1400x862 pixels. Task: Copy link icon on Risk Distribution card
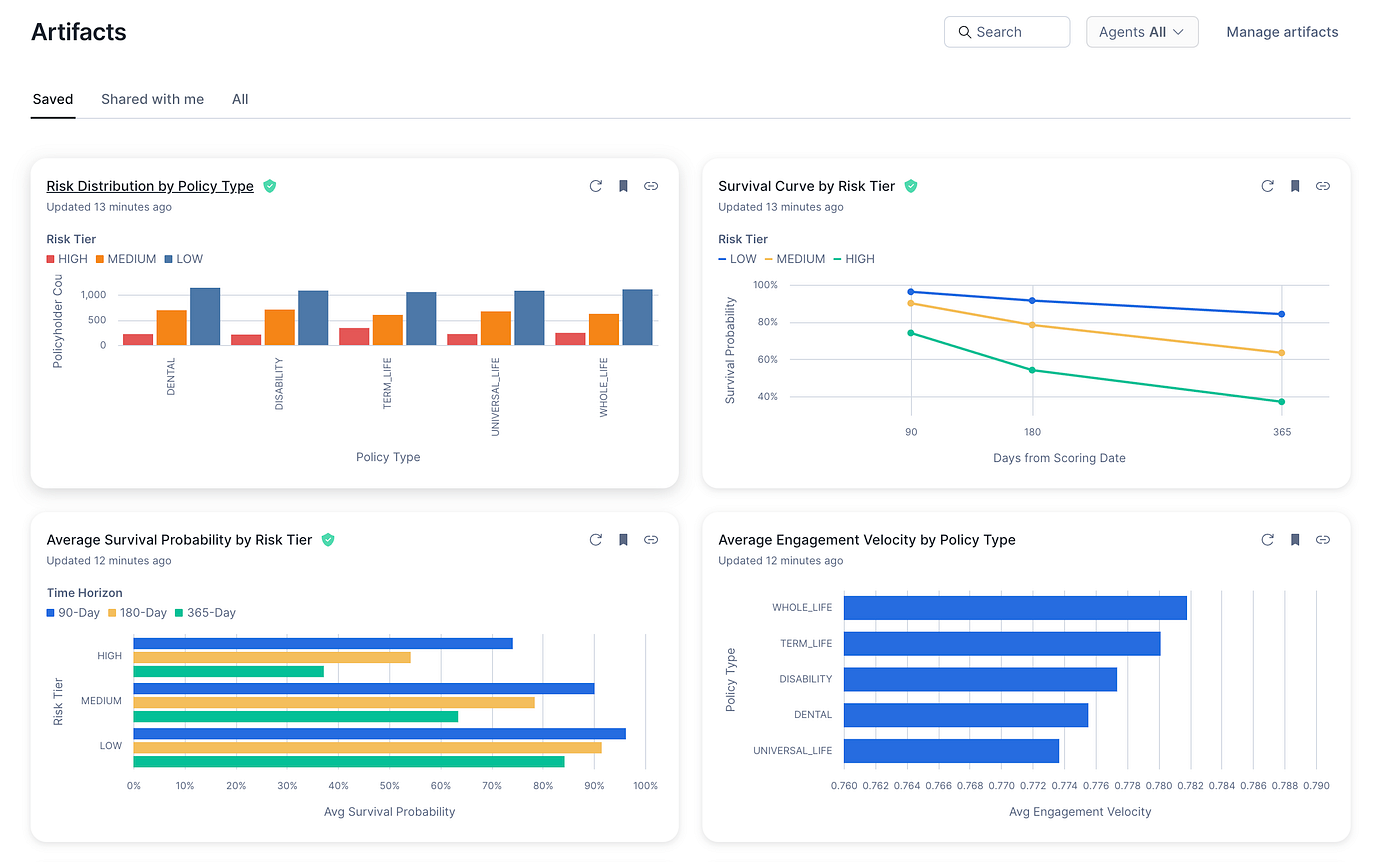(x=651, y=186)
